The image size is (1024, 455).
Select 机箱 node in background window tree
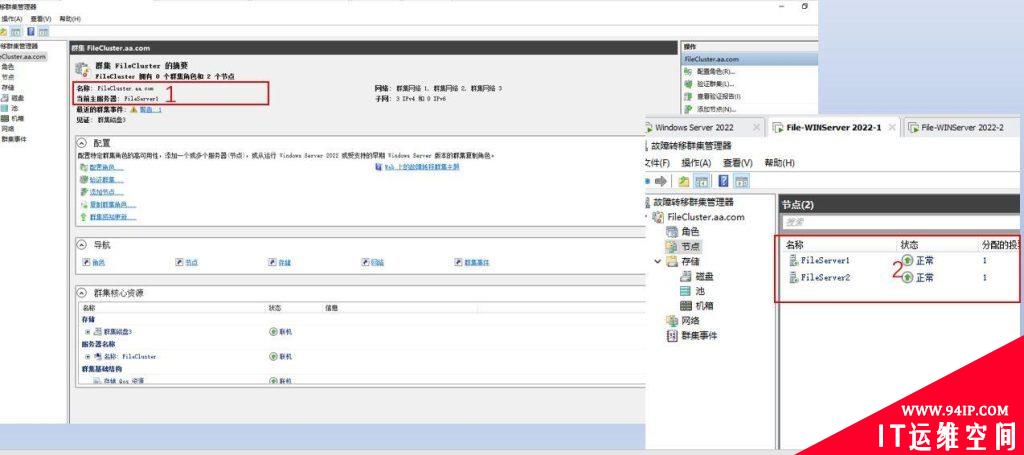coord(13,118)
